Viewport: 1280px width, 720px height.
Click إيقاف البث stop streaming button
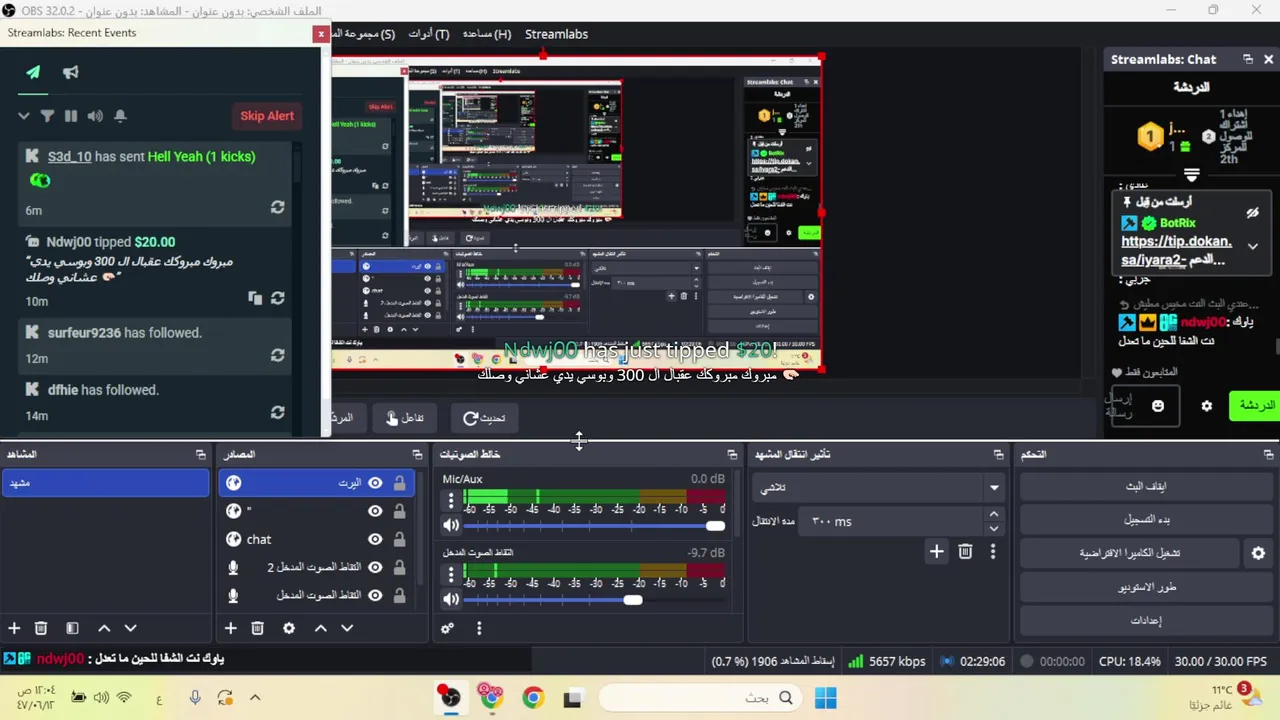tap(1146, 486)
